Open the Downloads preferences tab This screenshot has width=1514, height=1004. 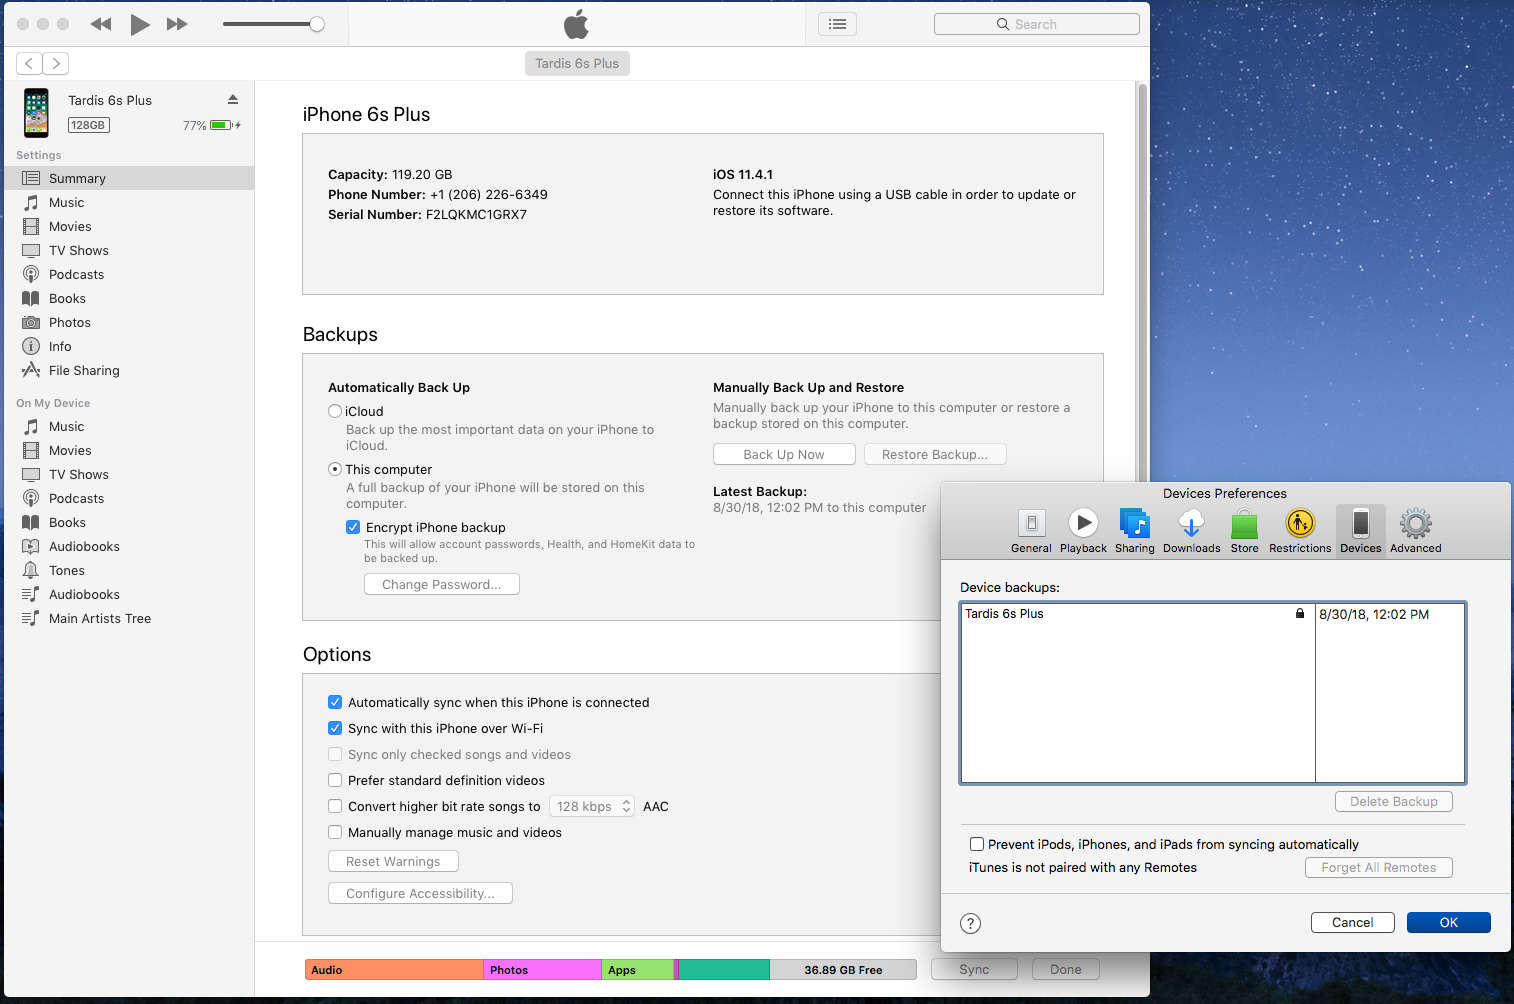point(1191,531)
